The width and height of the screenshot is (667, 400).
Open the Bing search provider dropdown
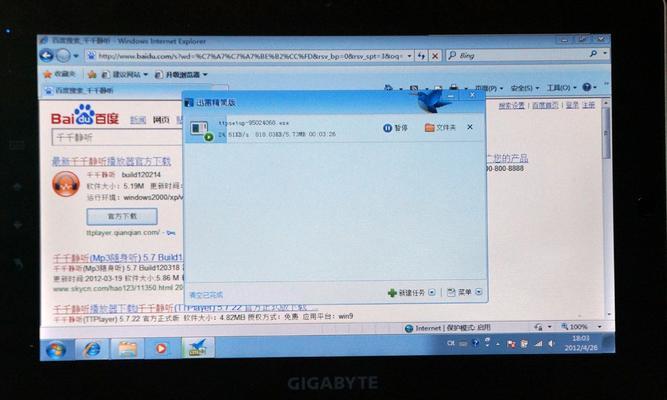coord(604,54)
